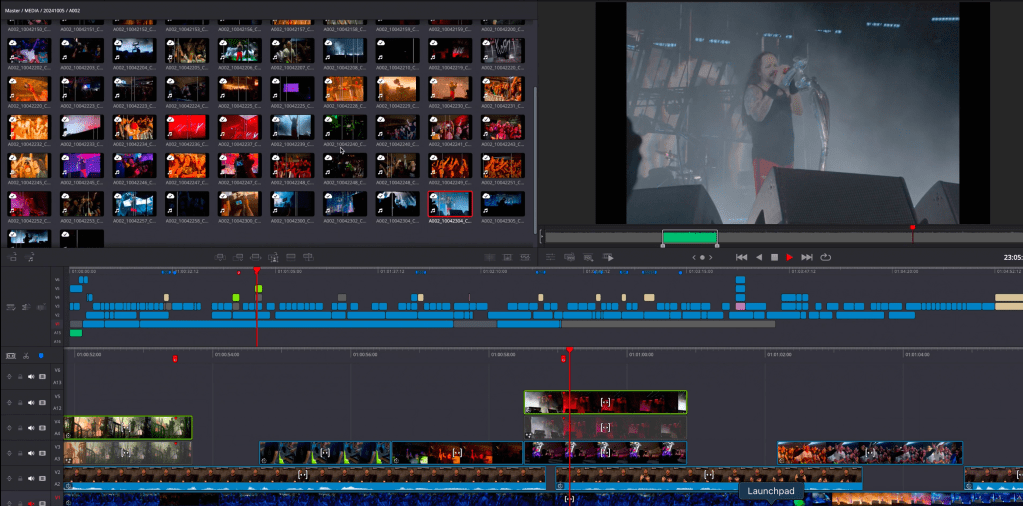1023x506 pixels.
Task: Toggle loop playback icon
Action: coord(826,257)
